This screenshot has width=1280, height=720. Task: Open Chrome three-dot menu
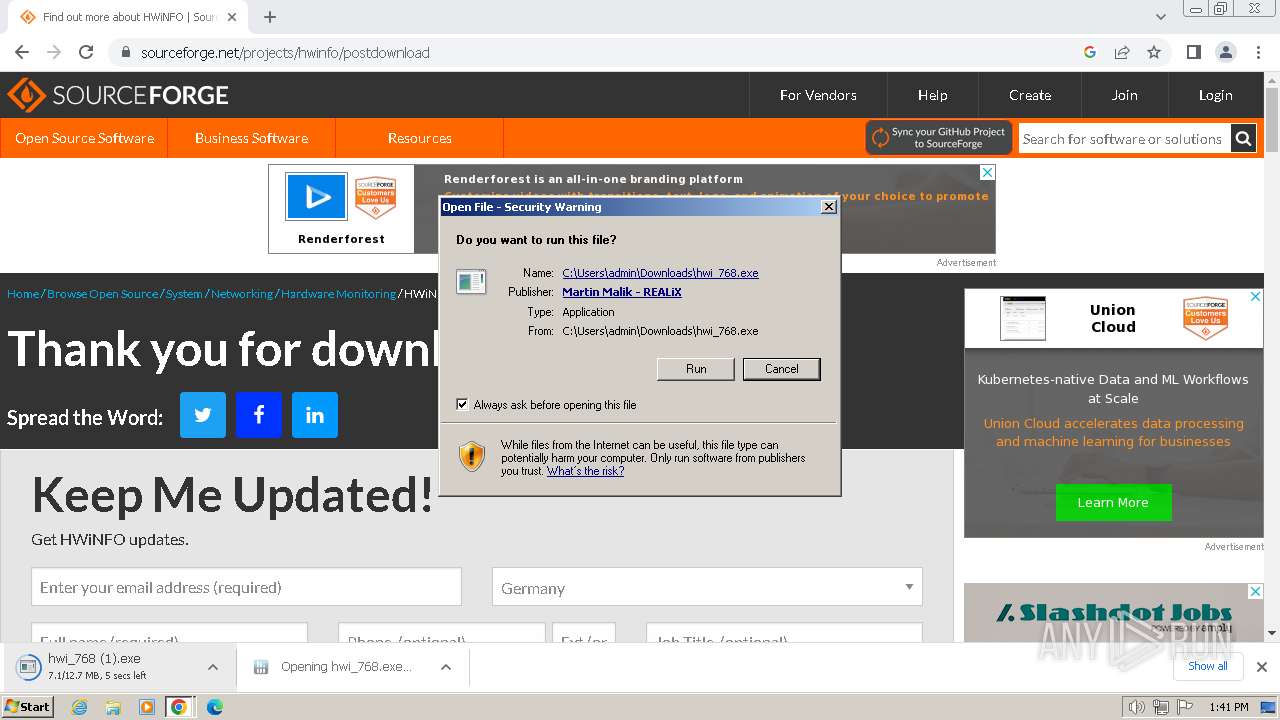[1258, 52]
